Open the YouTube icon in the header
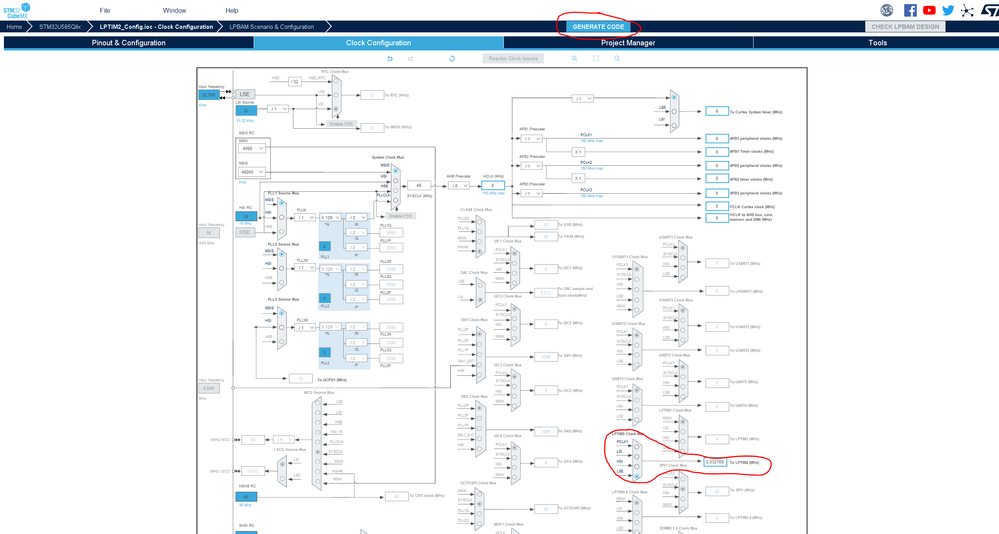Screen dimensions: 999x534 coord(930,10)
